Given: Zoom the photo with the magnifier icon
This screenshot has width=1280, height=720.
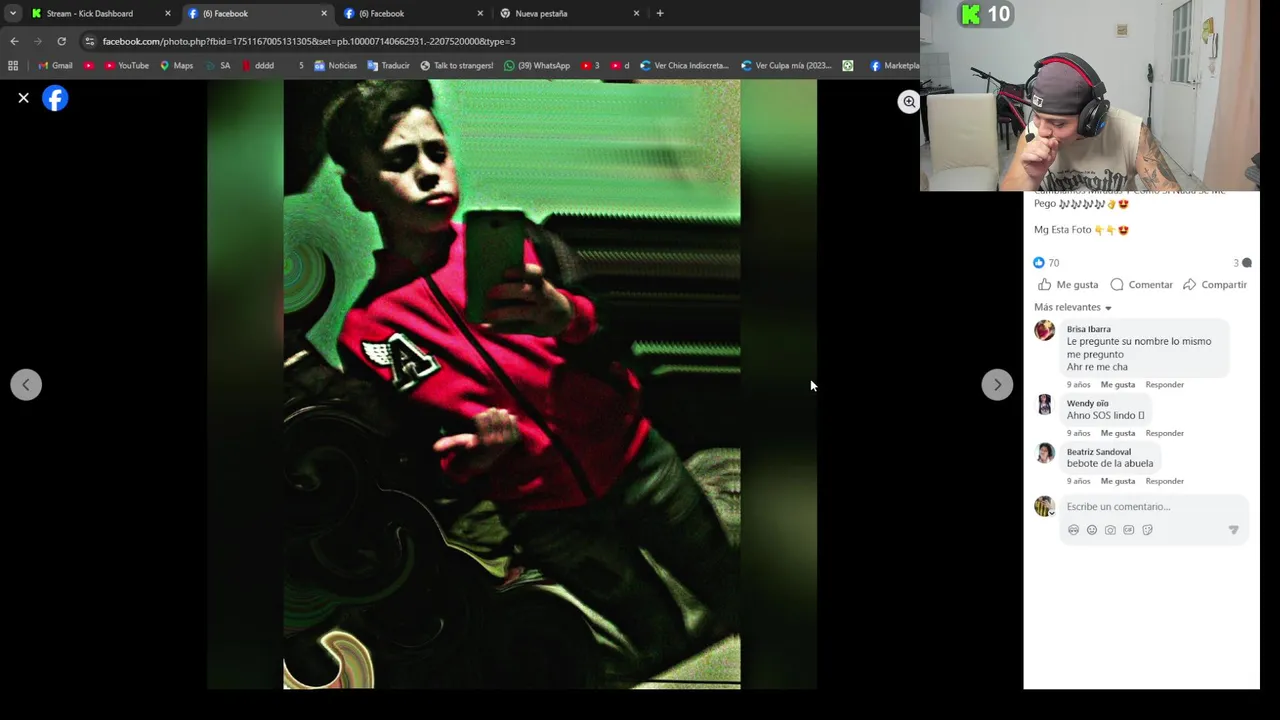Looking at the screenshot, I should [x=908, y=102].
